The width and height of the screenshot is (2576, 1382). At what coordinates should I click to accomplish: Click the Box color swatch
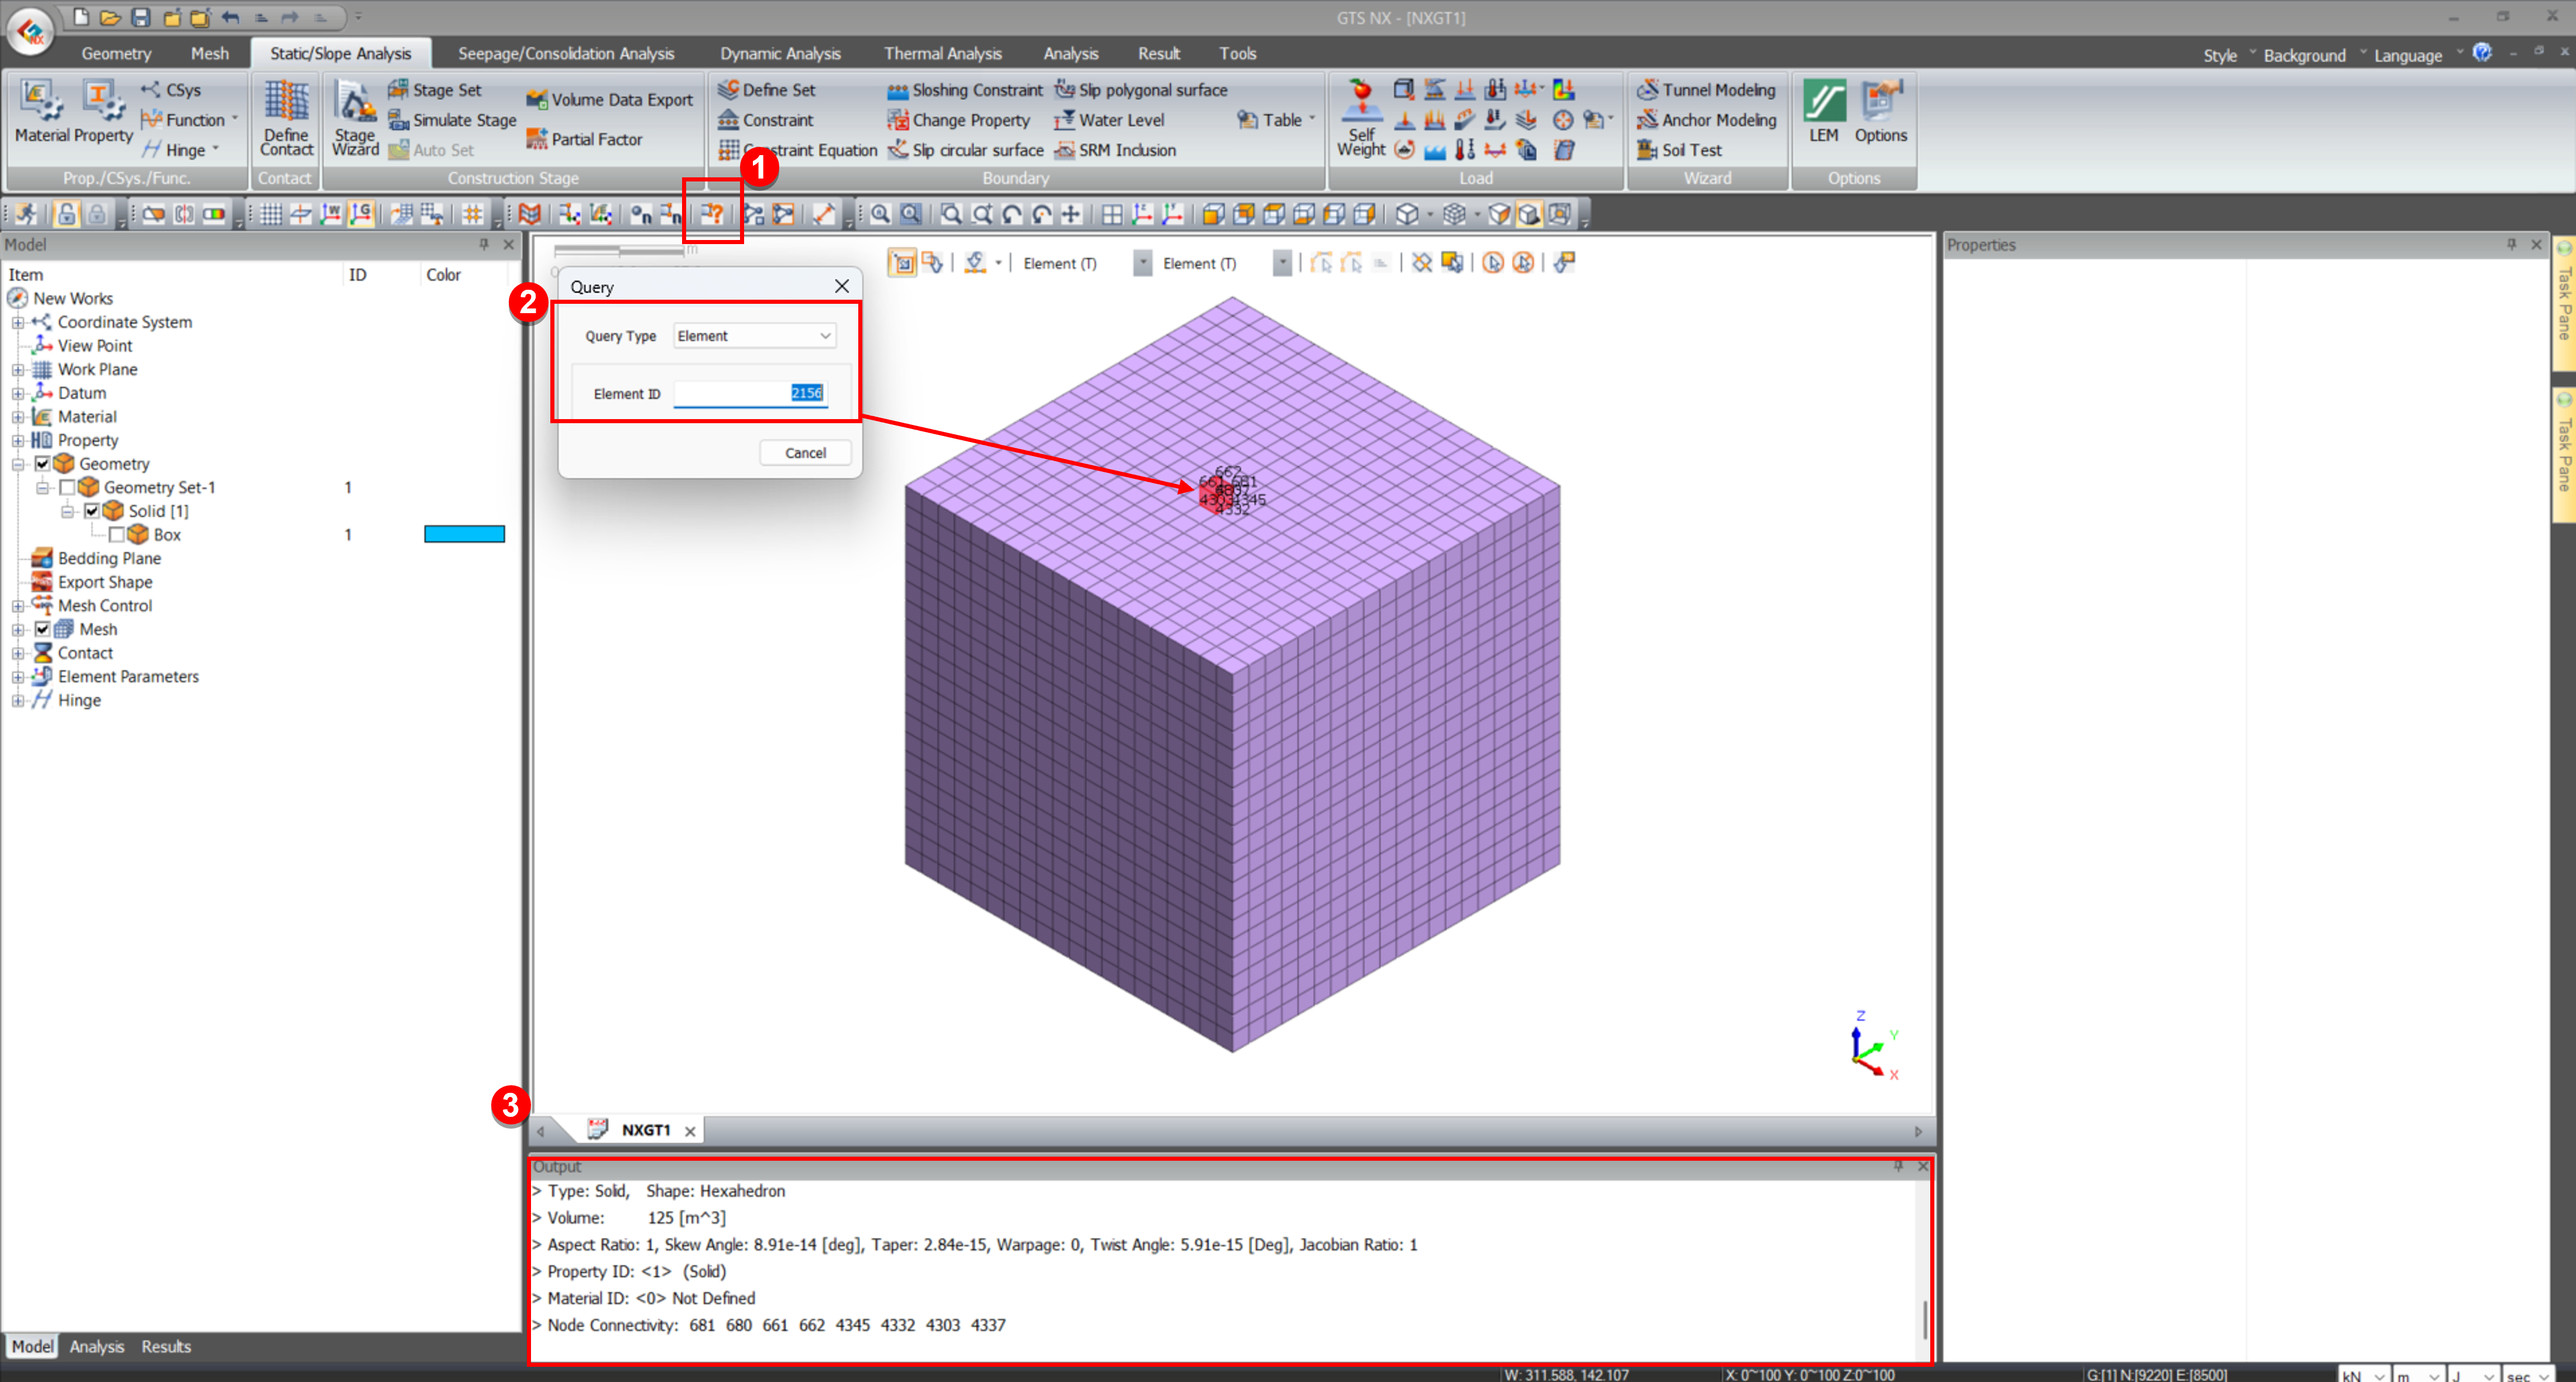click(464, 535)
